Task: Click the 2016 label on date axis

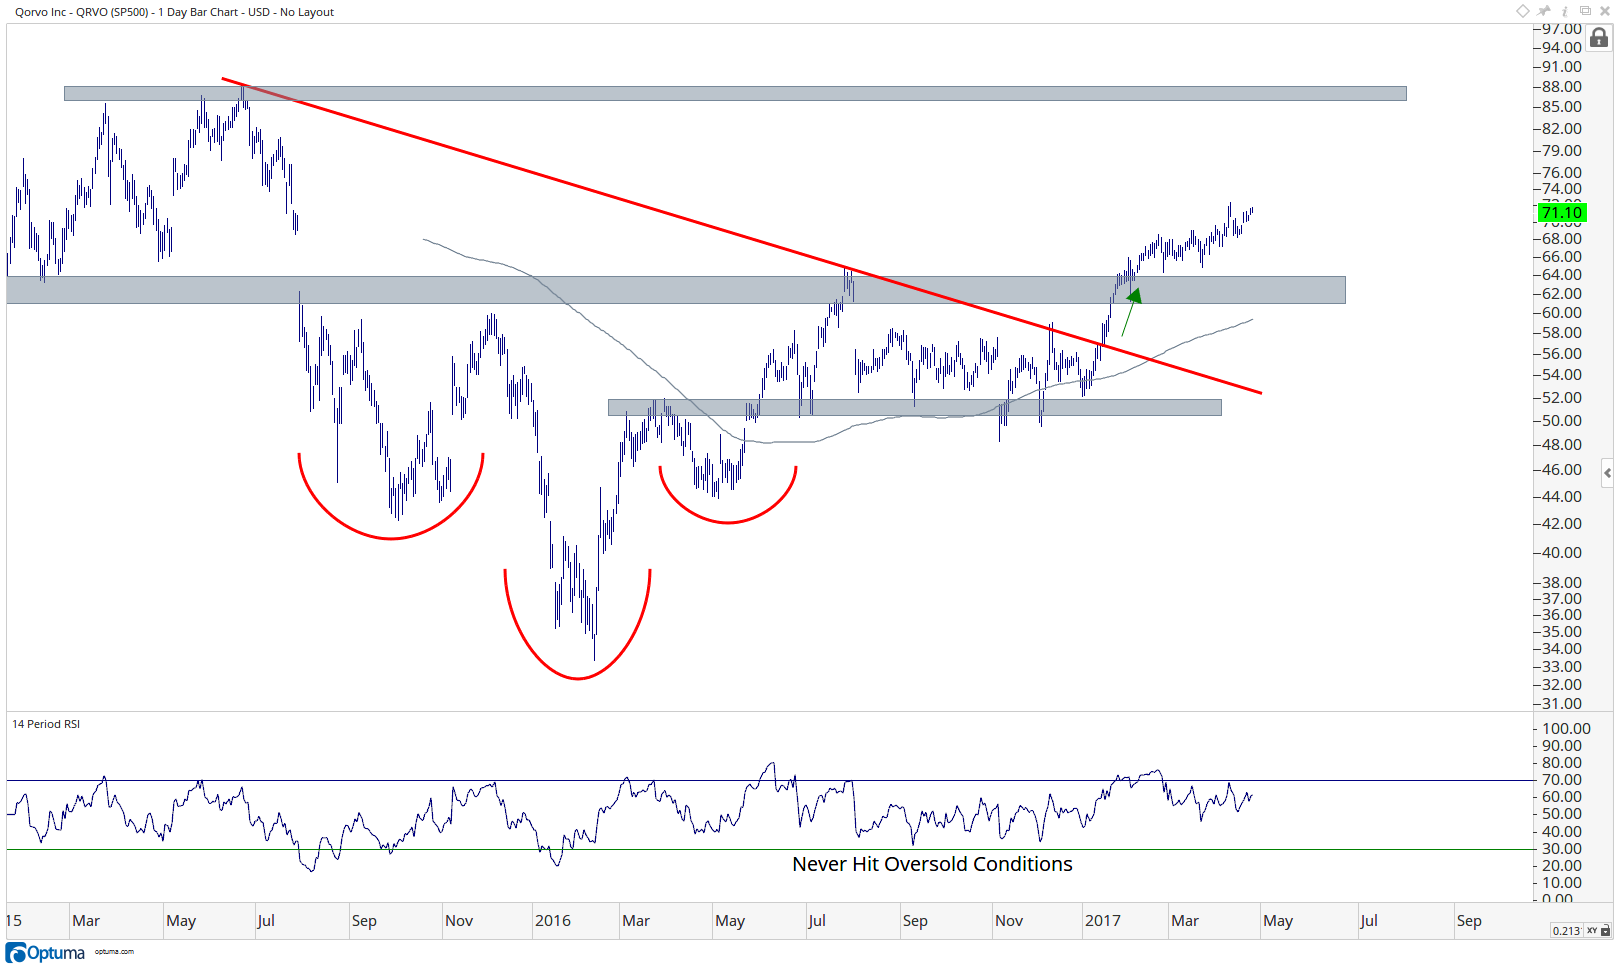Action: pos(553,920)
